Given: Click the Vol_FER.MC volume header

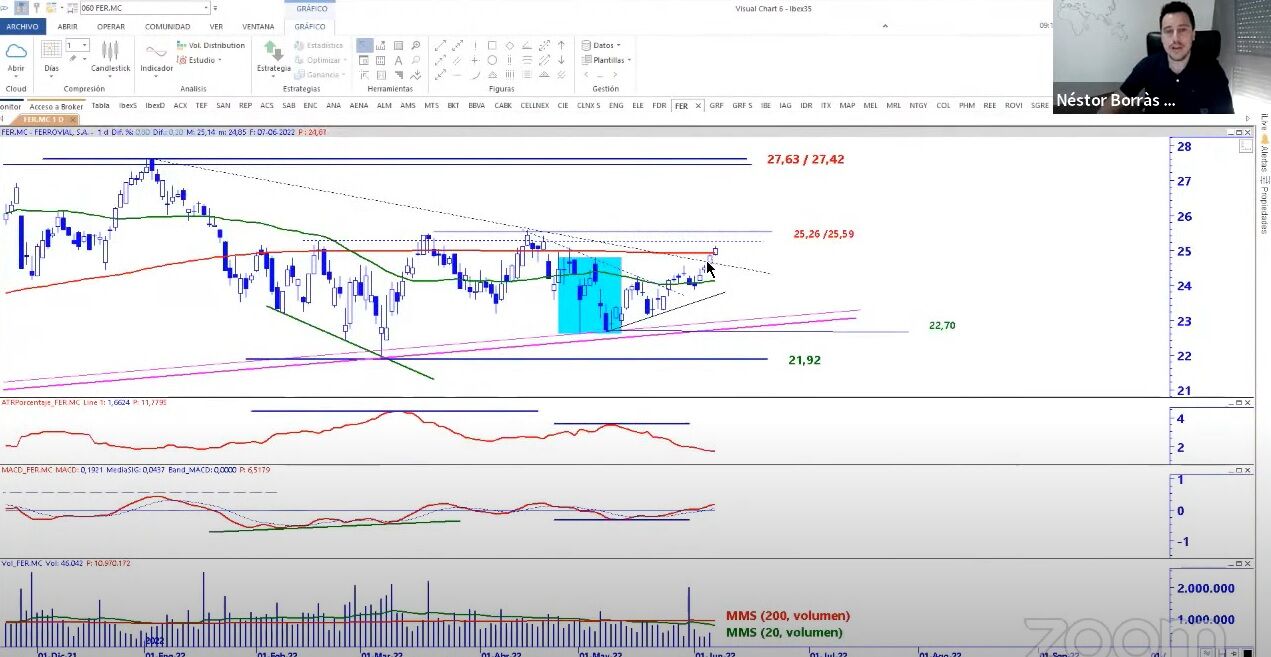Looking at the screenshot, I should click(x=66, y=563).
